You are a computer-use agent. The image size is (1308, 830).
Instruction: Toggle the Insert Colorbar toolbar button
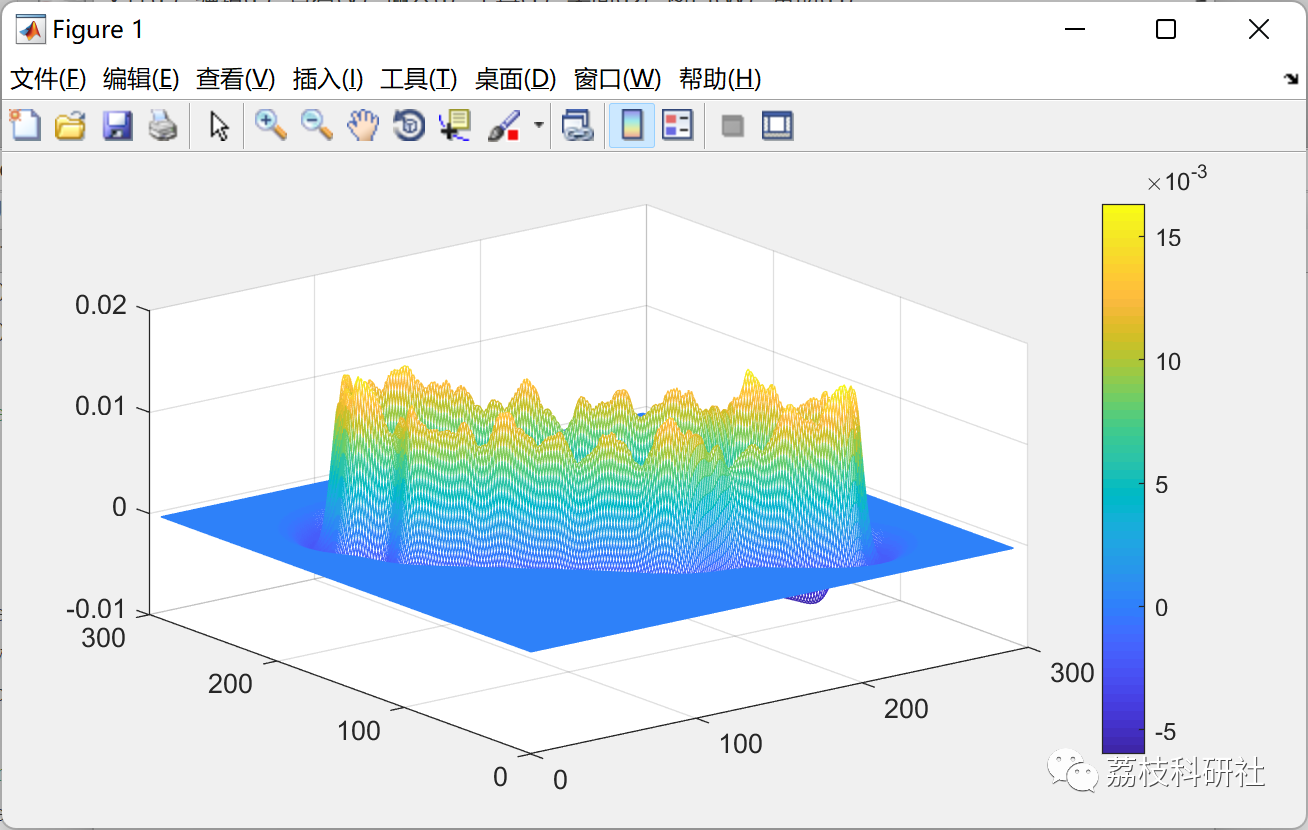tap(632, 126)
